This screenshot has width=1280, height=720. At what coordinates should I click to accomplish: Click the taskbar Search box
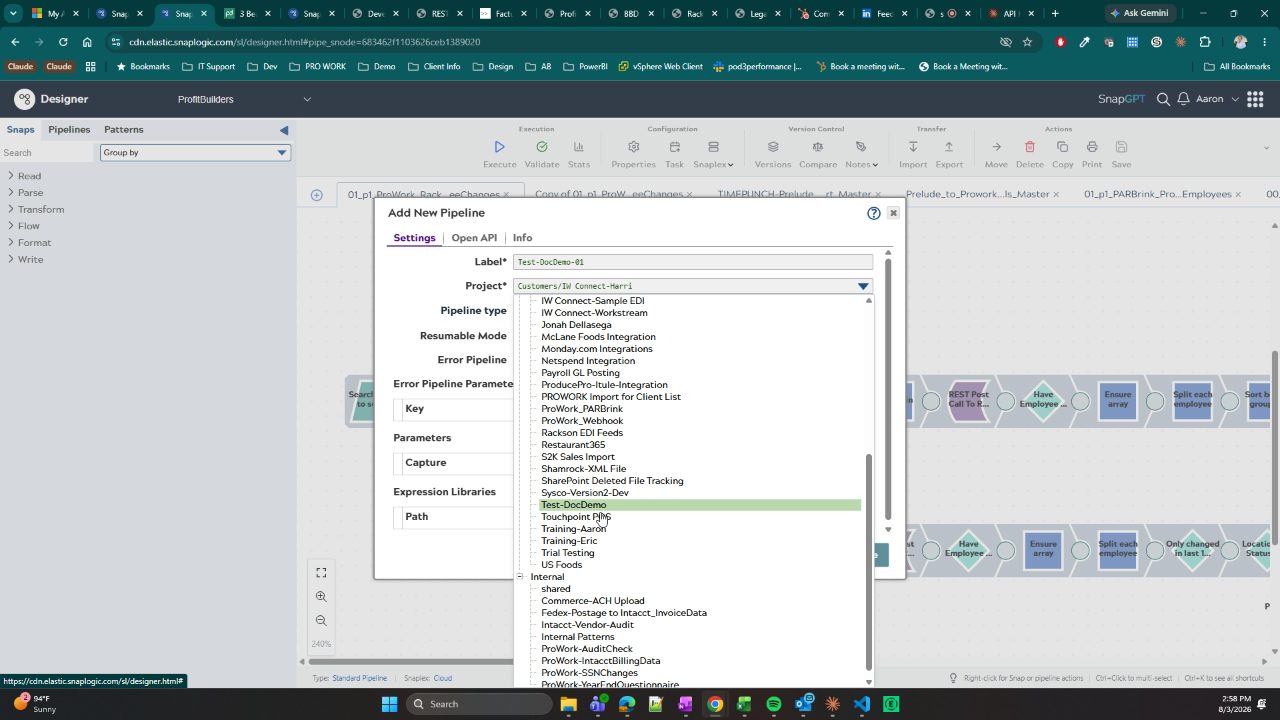tap(479, 704)
